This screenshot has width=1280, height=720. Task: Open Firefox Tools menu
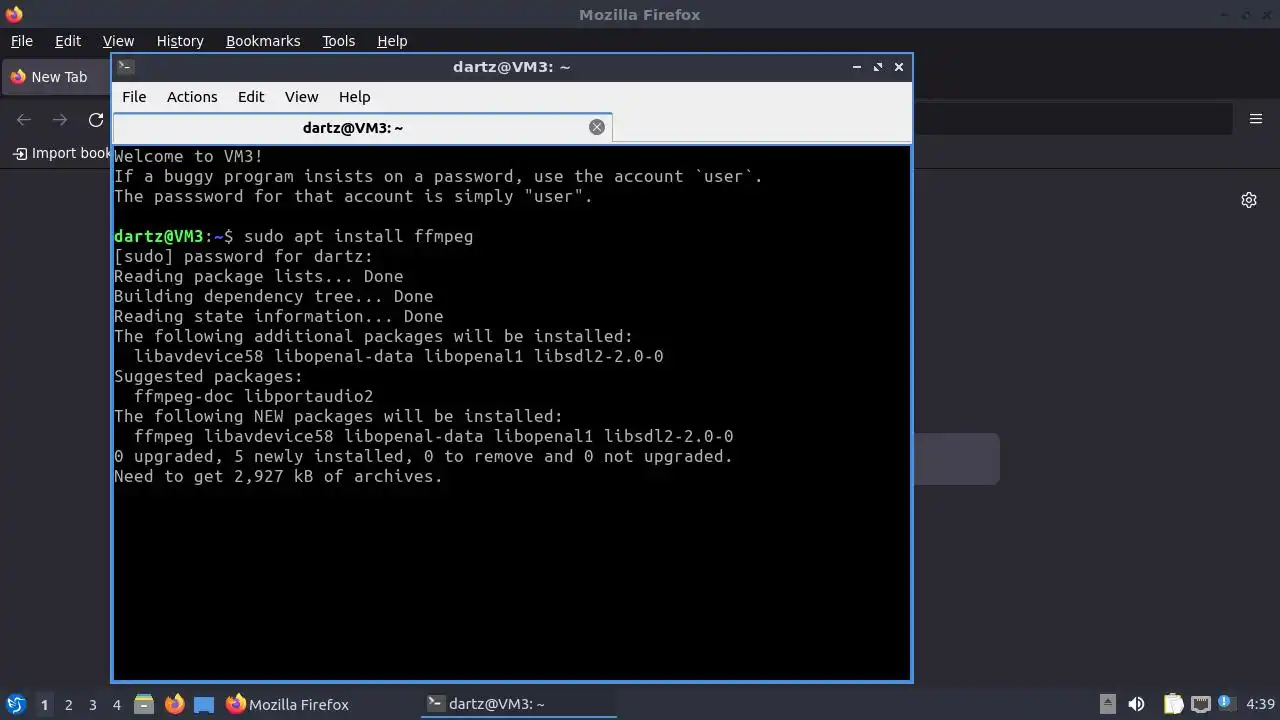point(338,41)
